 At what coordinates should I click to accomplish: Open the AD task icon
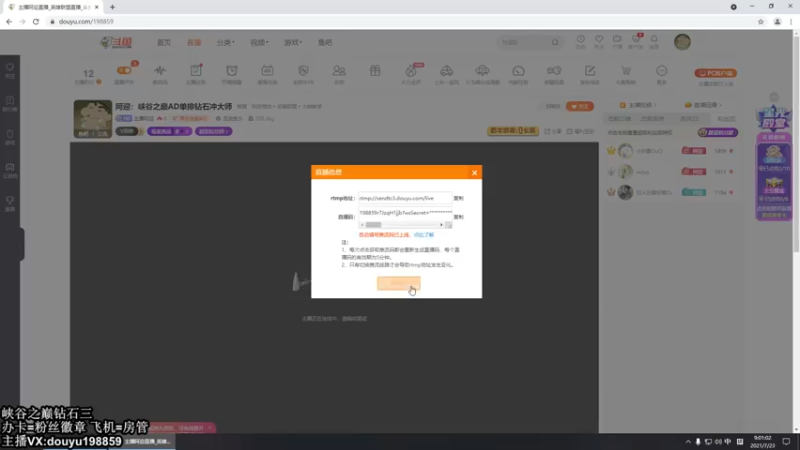click(267, 71)
